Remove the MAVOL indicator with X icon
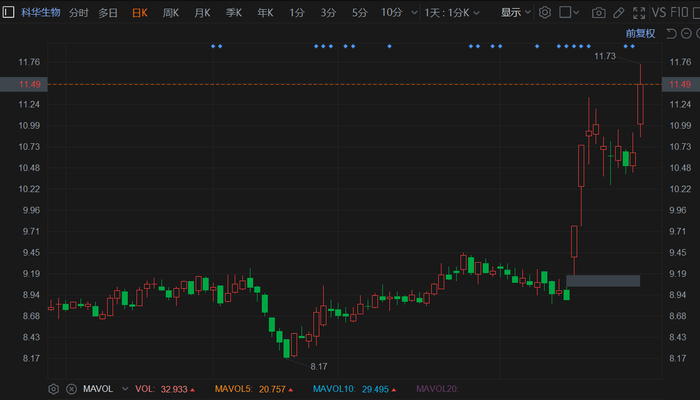The image size is (700, 400). [71, 389]
